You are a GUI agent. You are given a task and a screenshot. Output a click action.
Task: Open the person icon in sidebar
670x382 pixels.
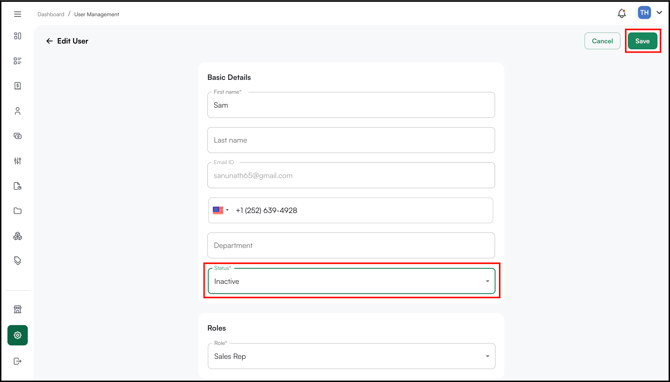point(18,111)
